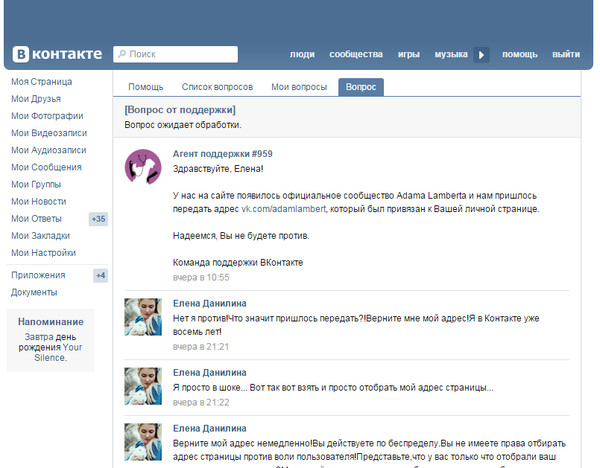
Task: Open Документы in sidebar
Action: click(34, 292)
